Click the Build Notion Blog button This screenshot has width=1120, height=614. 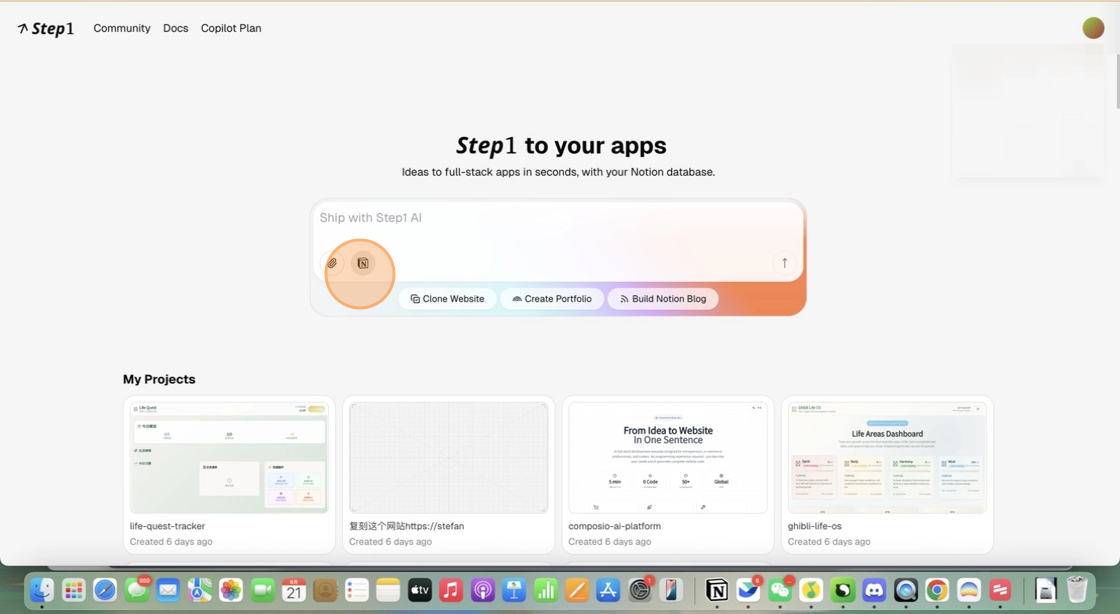[663, 298]
